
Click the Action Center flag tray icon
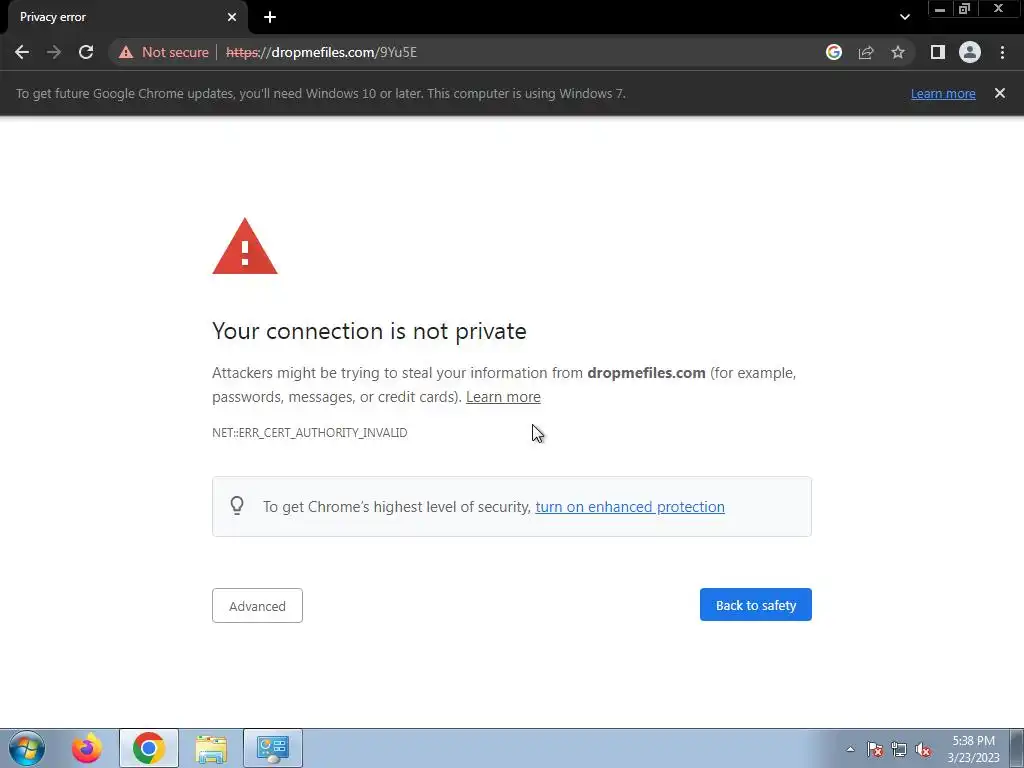point(875,749)
